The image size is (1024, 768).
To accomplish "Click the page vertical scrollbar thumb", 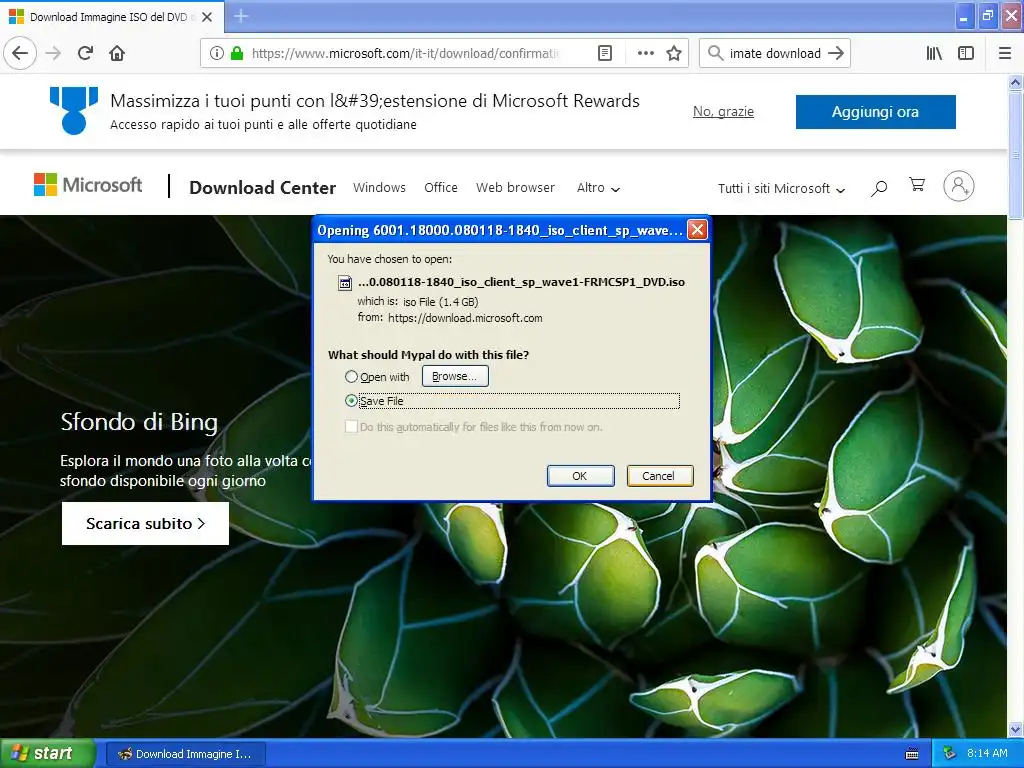I will (x=1015, y=155).
